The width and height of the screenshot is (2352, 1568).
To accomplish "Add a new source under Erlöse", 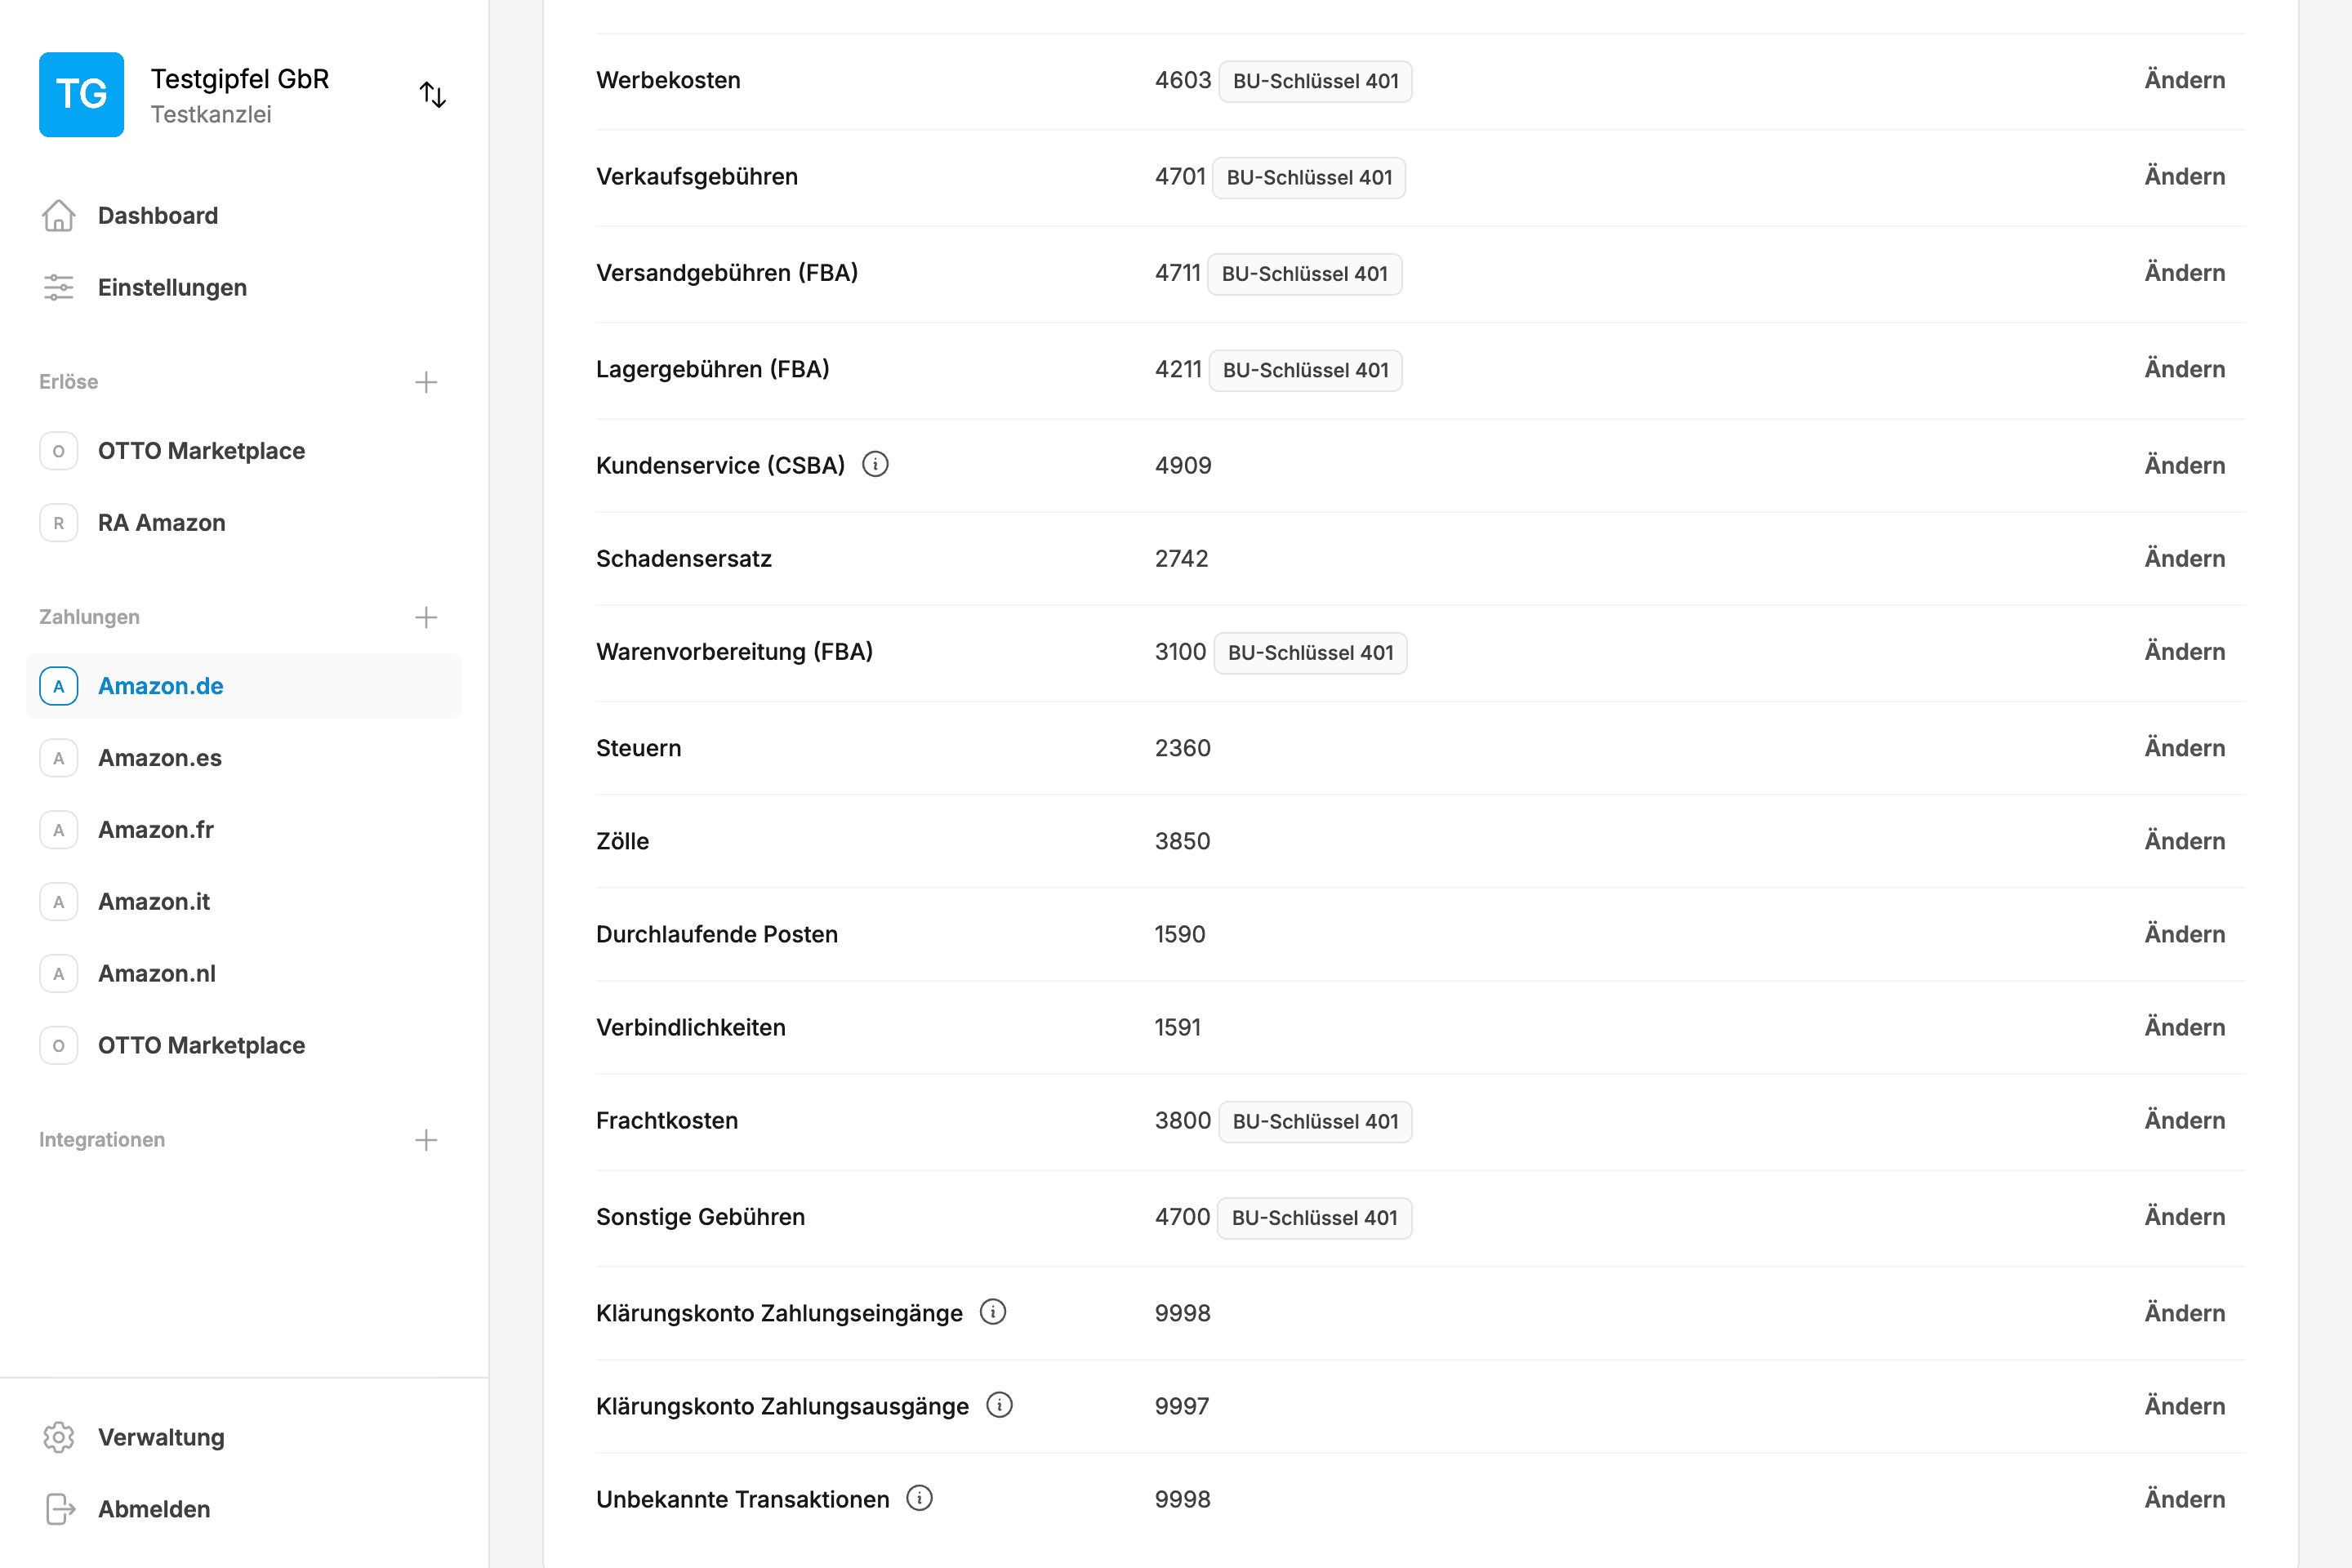I will [426, 381].
